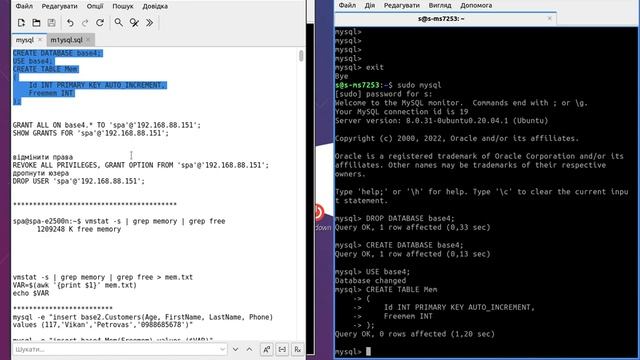This screenshot has height=360, width=640.
Task: Open the terminal's Файл menu
Action: pos(347,5)
